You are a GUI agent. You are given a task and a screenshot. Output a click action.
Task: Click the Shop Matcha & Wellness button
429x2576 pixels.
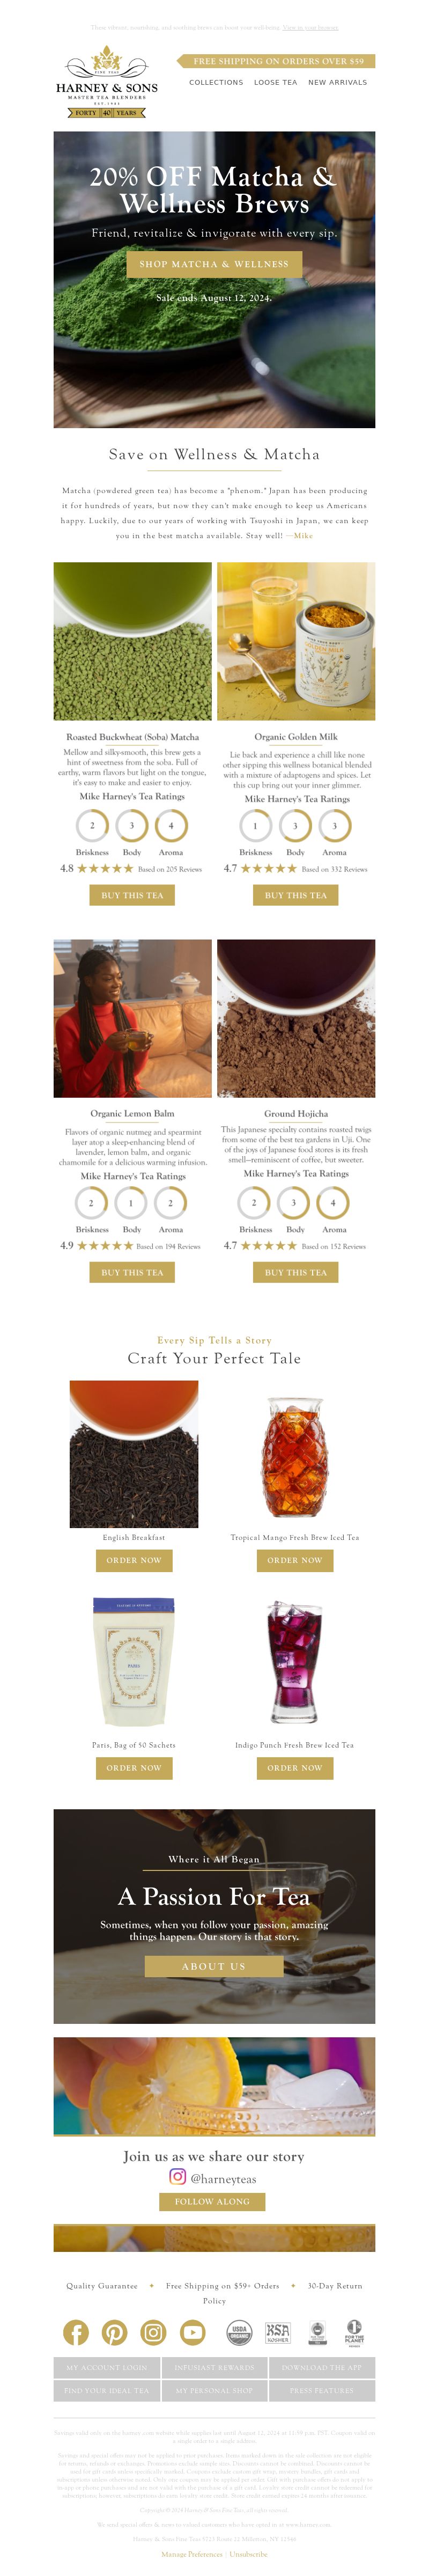[x=214, y=264]
